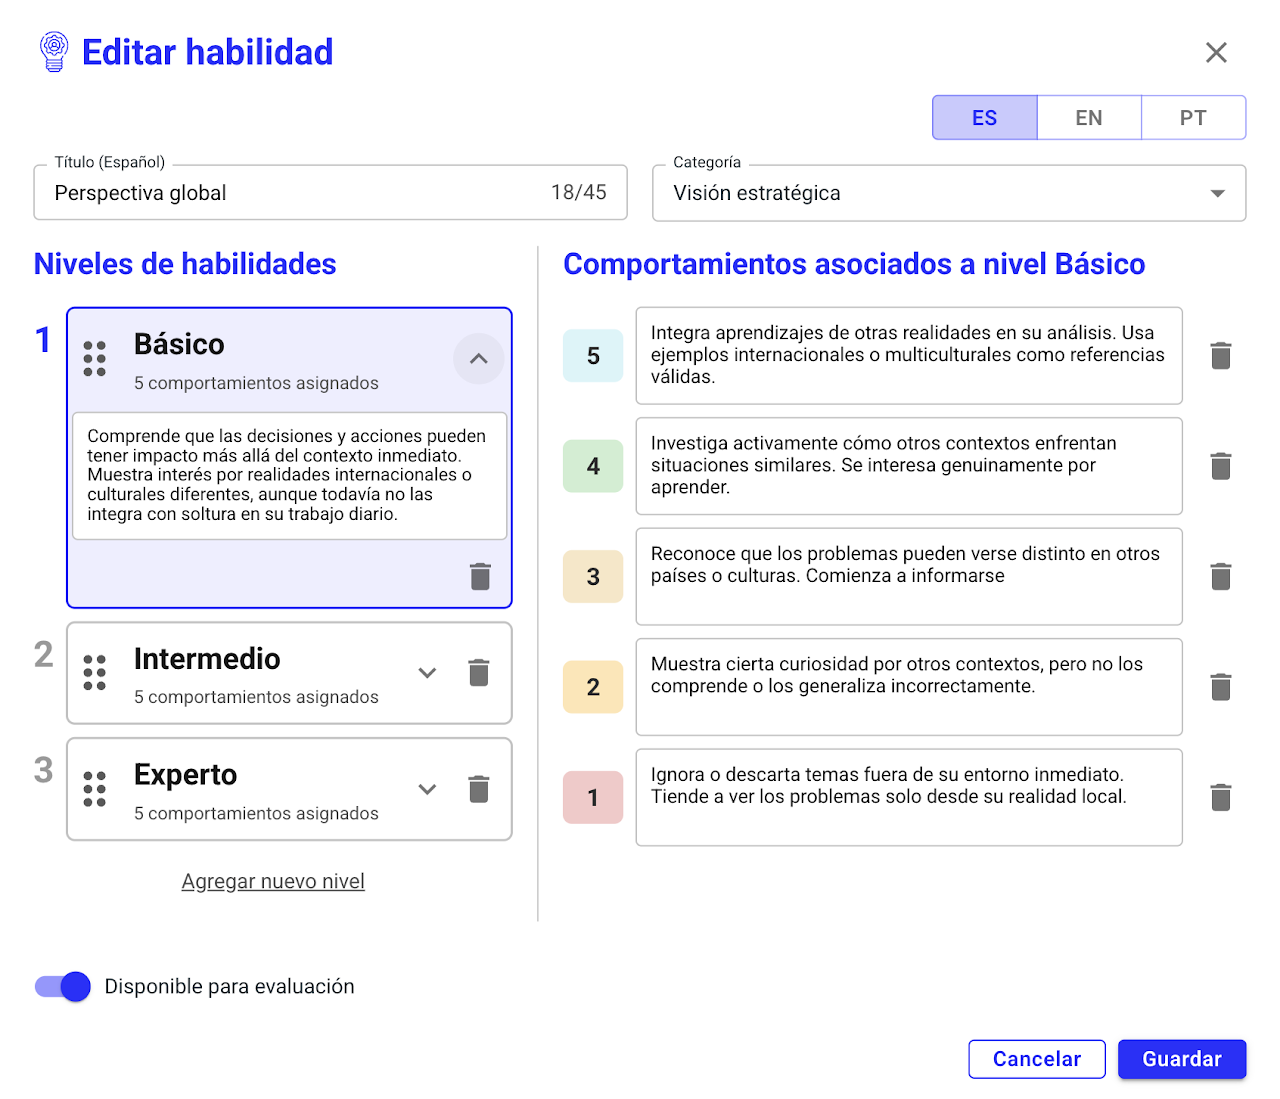Remove the behavior scored 1
This screenshot has height=1099, width=1280.
coord(1220,798)
